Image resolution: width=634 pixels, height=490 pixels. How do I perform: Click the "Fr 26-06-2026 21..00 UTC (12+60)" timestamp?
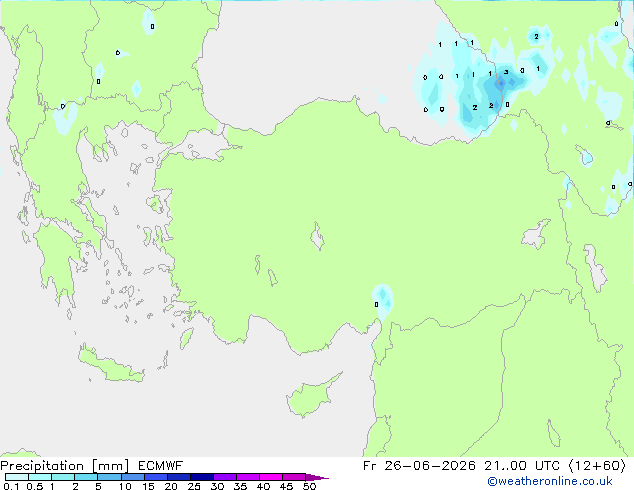tap(494, 466)
